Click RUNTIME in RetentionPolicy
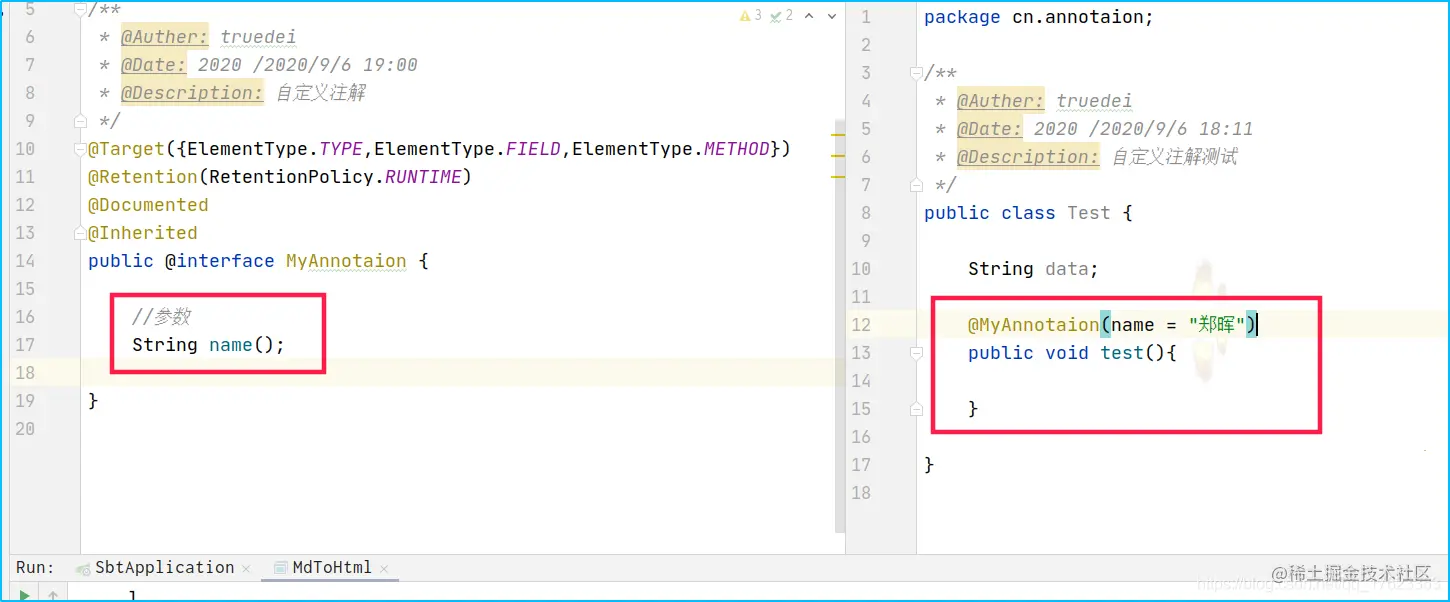1450x602 pixels. 423,177
